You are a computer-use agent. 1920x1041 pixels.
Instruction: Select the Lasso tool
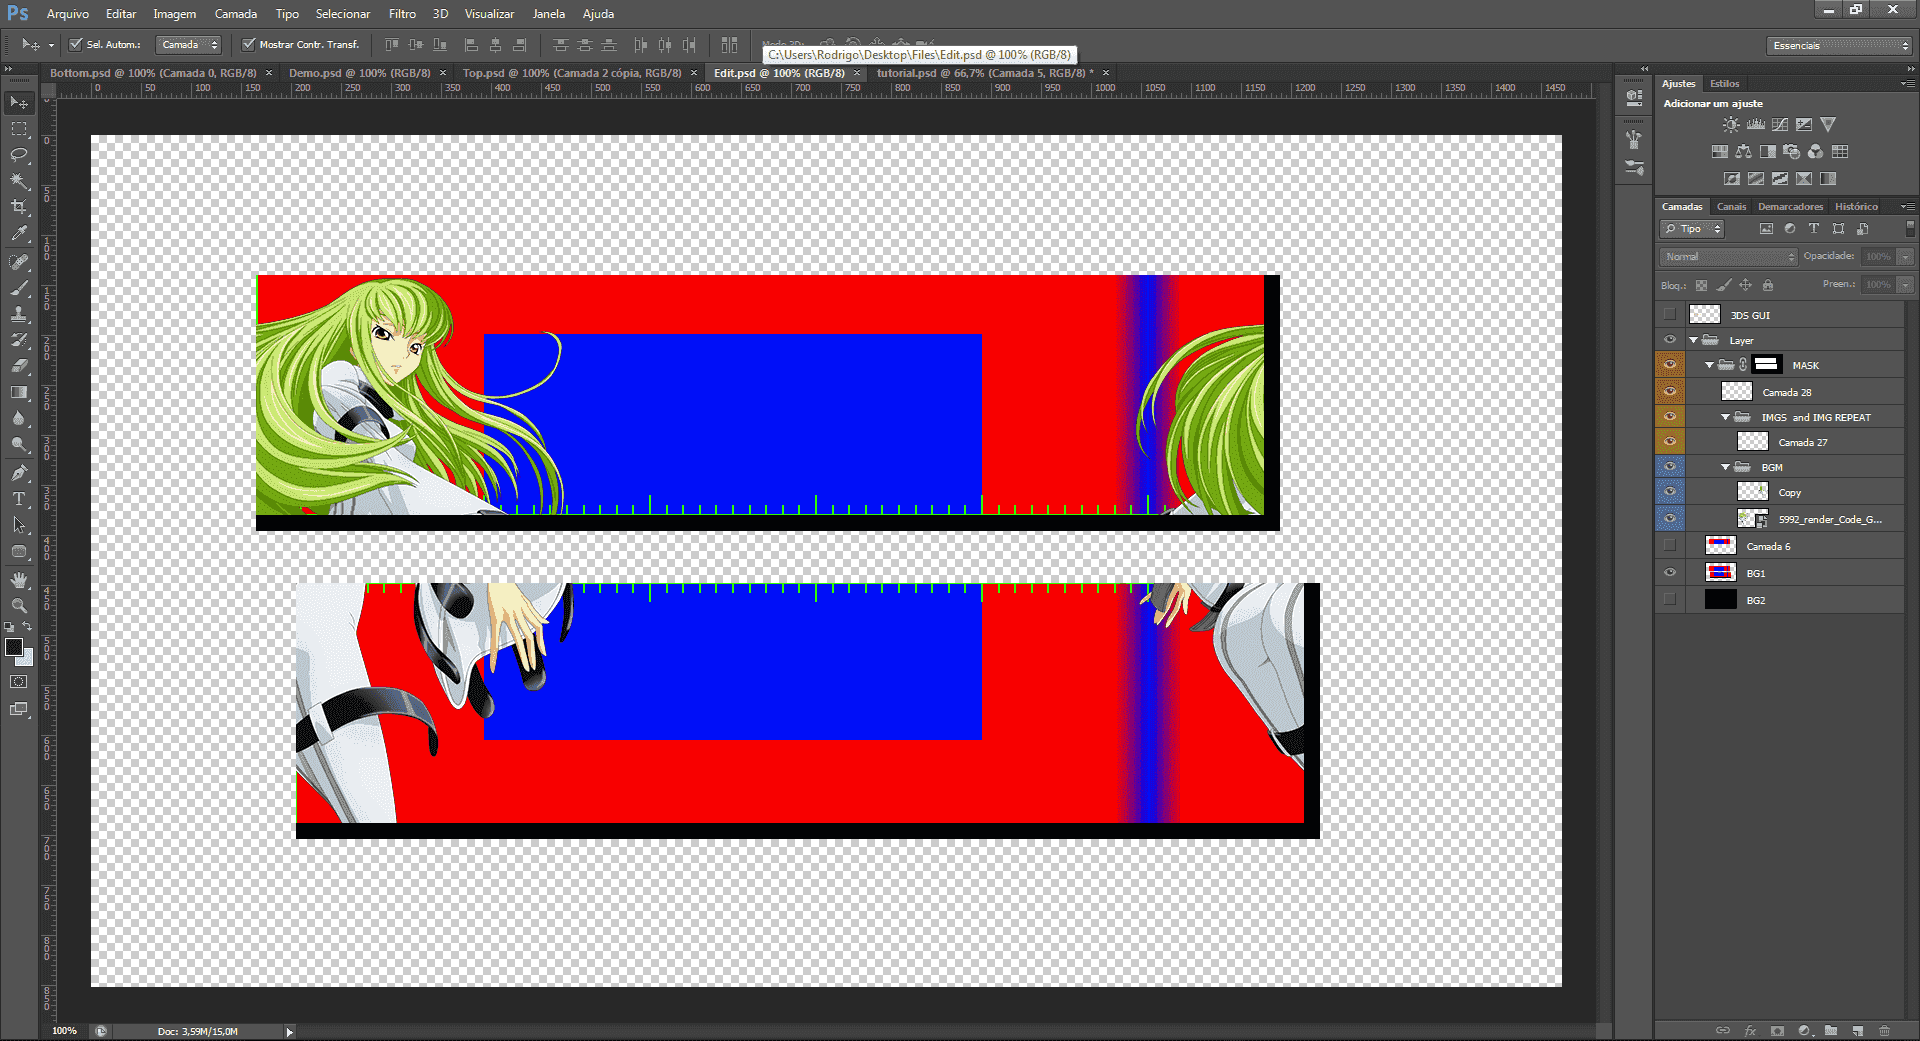pos(19,155)
